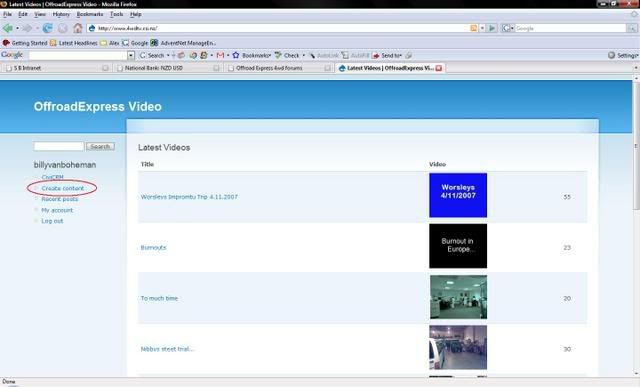Switch to the National Bank NZD USD tab
Viewport: 640px width, 387px height.
pos(168,68)
